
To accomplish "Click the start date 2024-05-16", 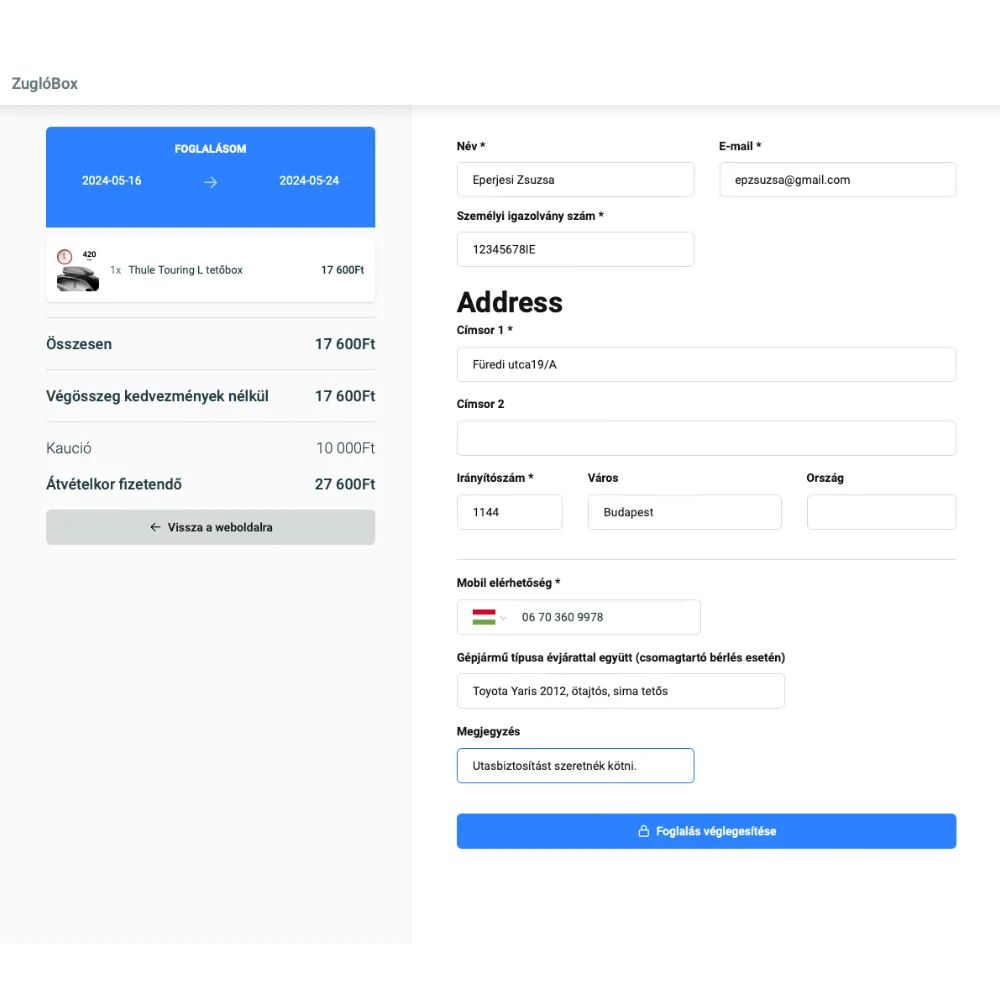I will pos(111,181).
